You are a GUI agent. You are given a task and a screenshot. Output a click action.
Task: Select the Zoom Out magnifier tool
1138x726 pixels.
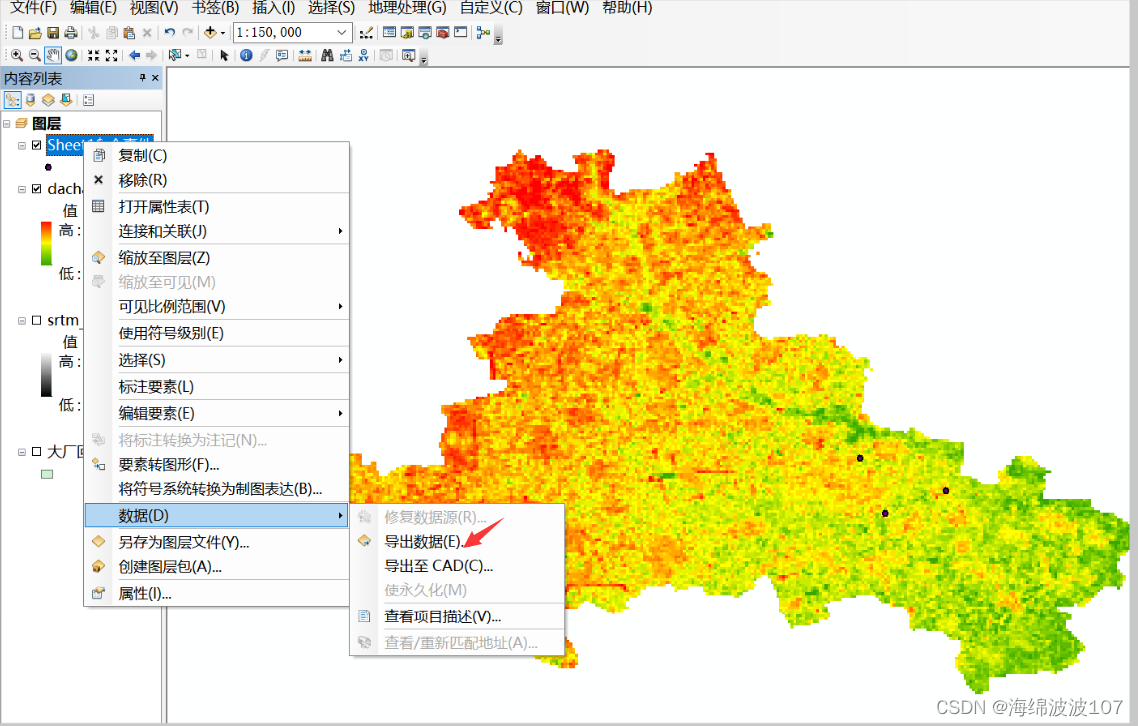[35, 55]
